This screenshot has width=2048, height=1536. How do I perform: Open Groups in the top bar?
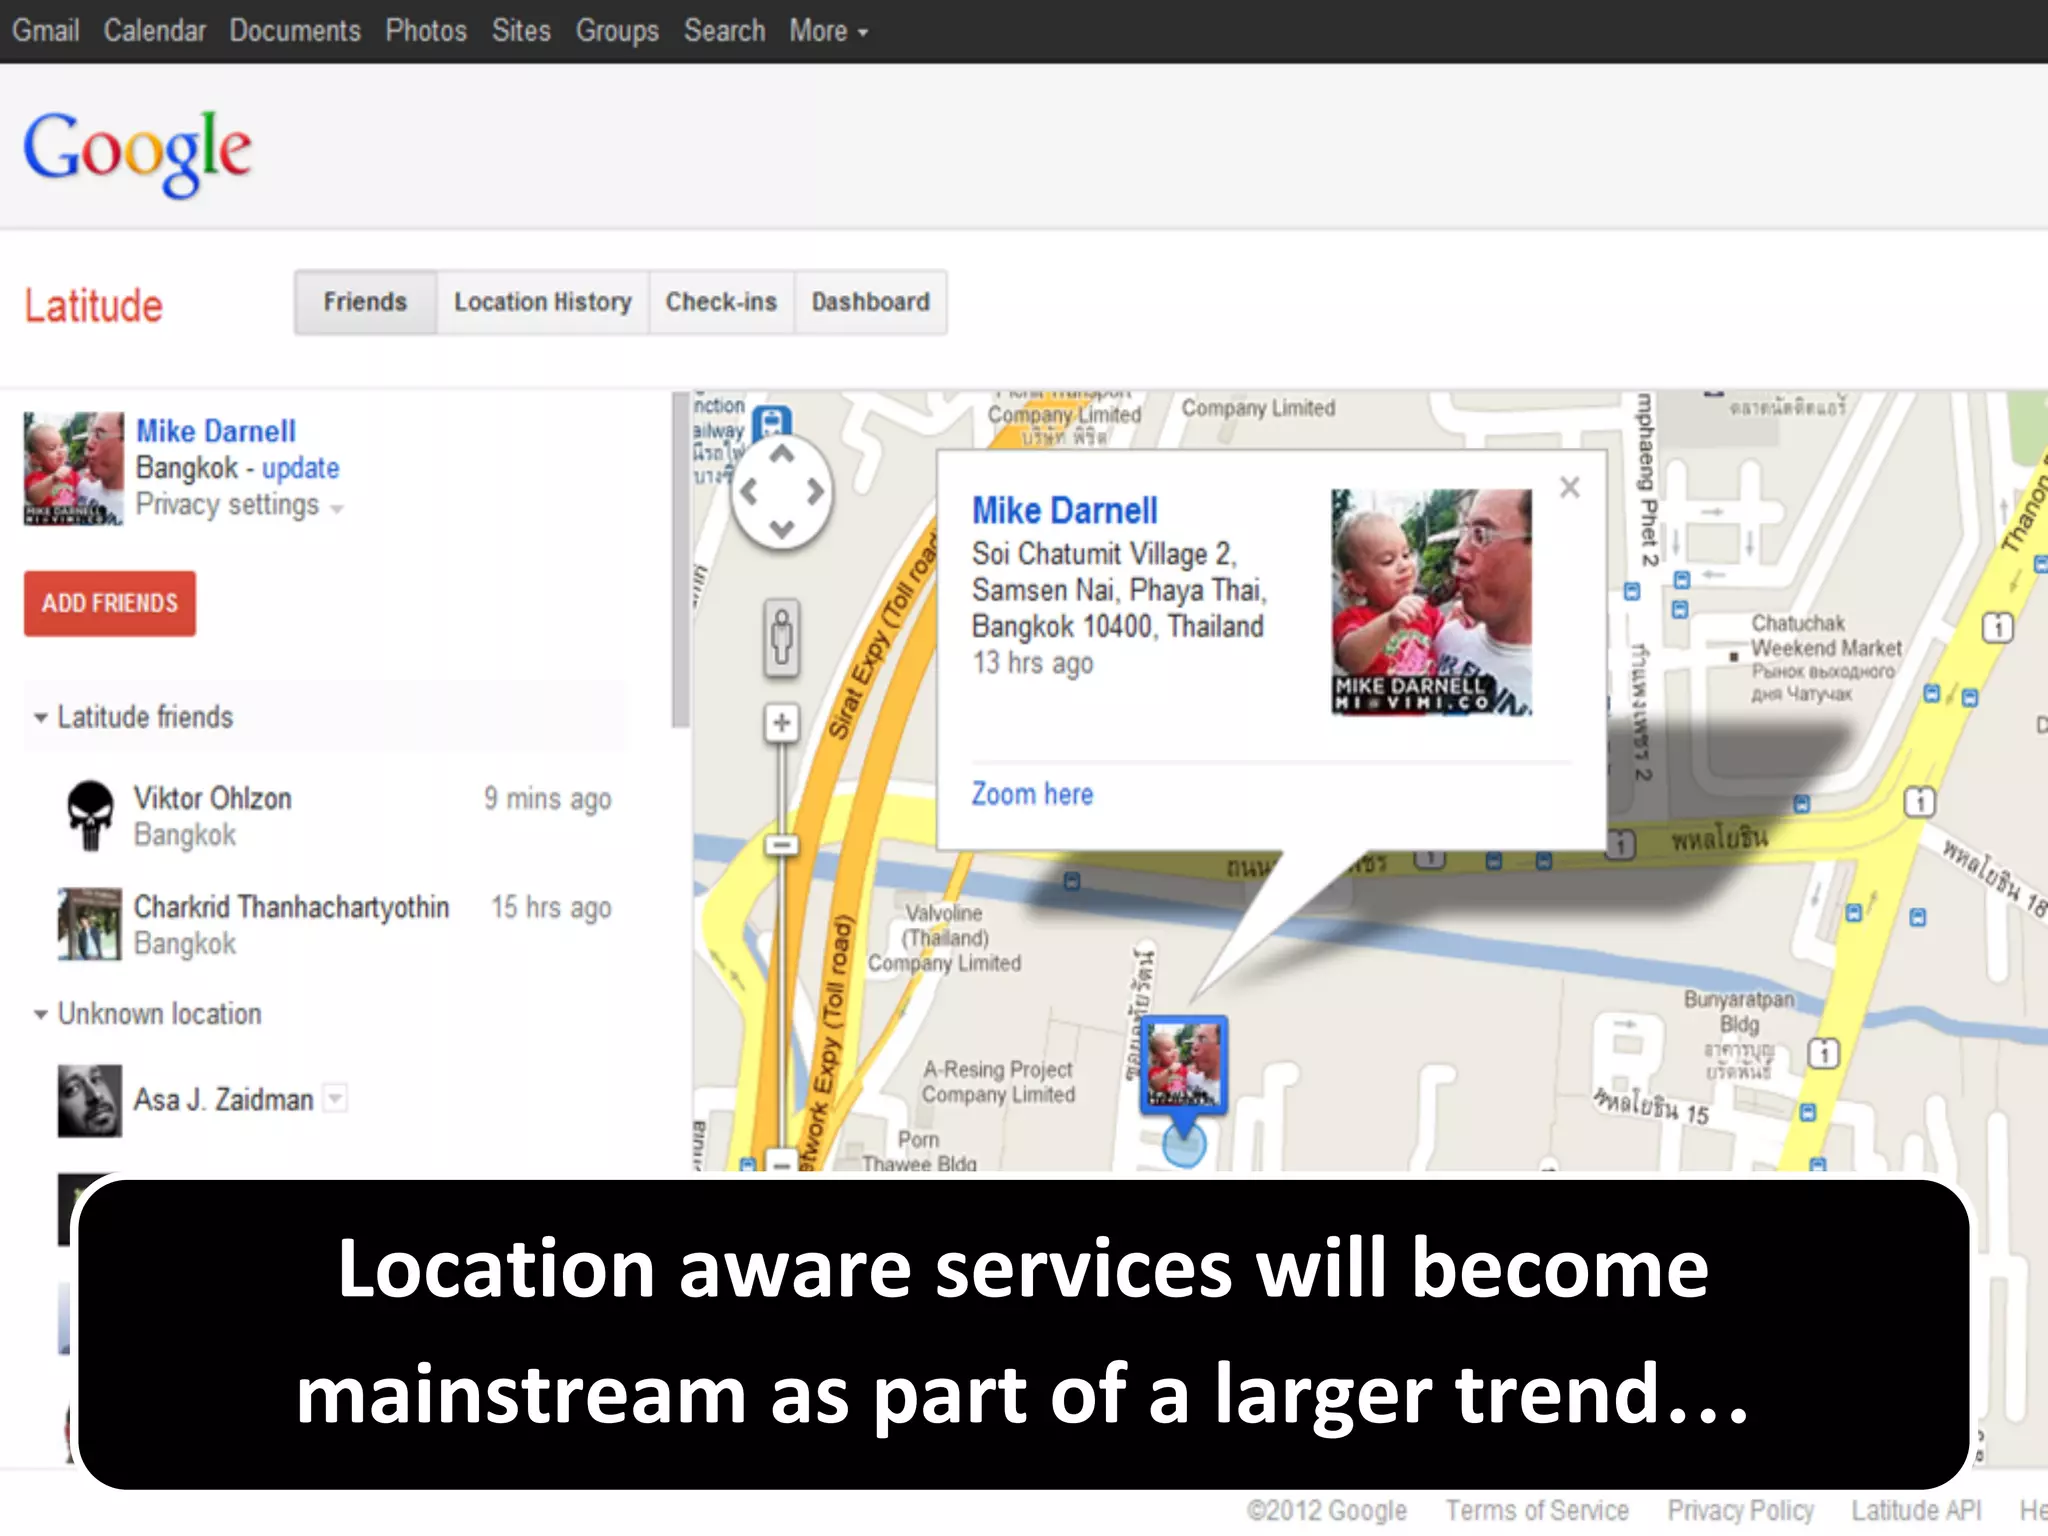(617, 31)
